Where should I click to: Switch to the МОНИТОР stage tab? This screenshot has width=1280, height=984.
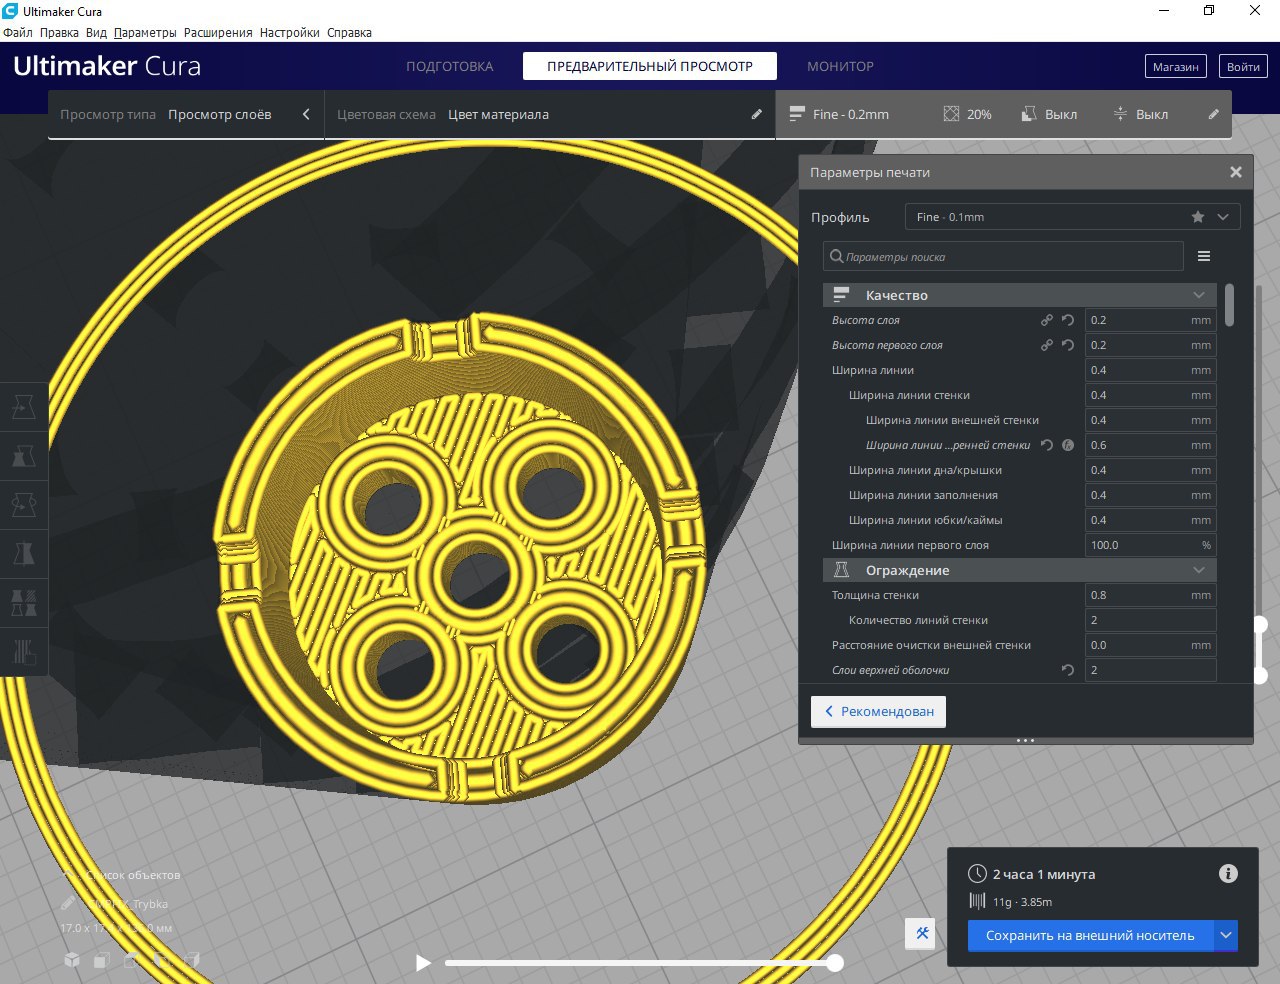840,66
